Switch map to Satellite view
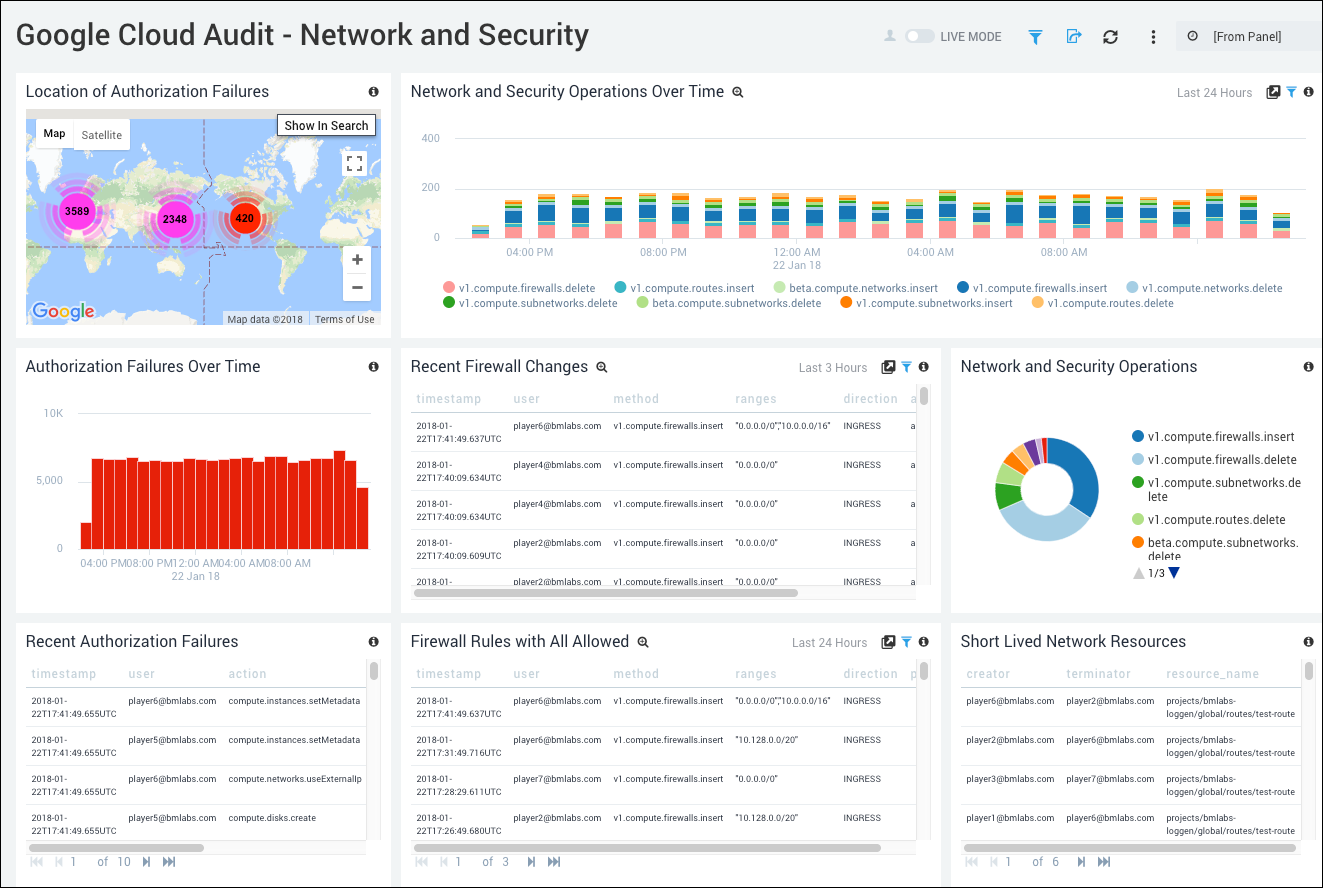Viewport: 1323px width, 888px height. click(102, 135)
